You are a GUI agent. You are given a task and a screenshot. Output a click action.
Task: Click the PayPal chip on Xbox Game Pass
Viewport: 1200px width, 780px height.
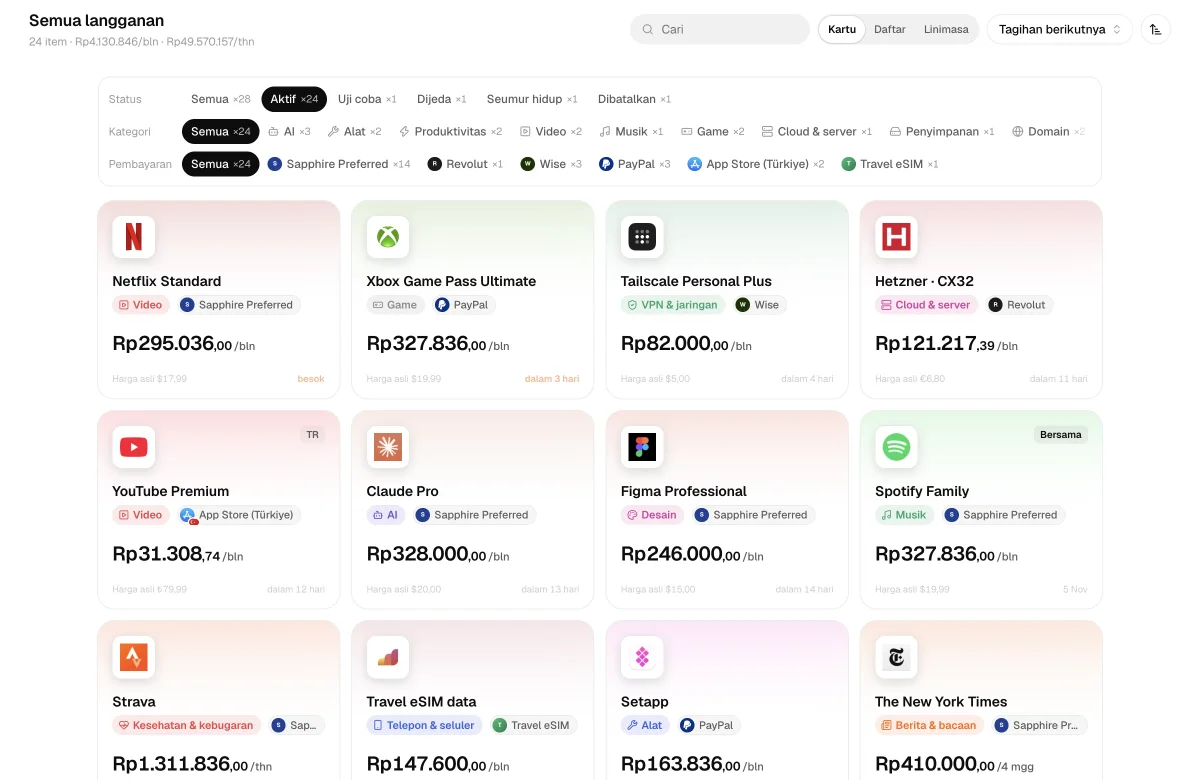click(462, 305)
